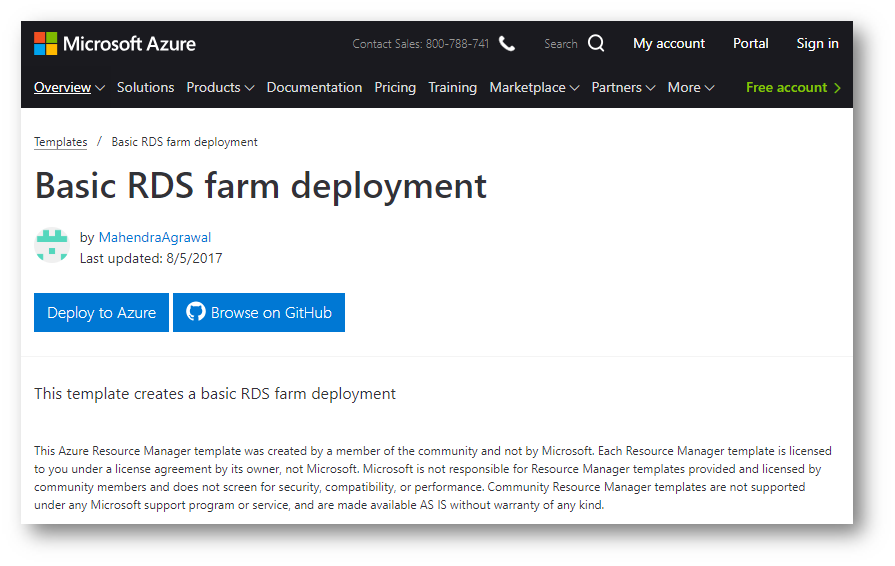895x566 pixels.
Task: Expand the More dropdown chevron
Action: [709, 88]
